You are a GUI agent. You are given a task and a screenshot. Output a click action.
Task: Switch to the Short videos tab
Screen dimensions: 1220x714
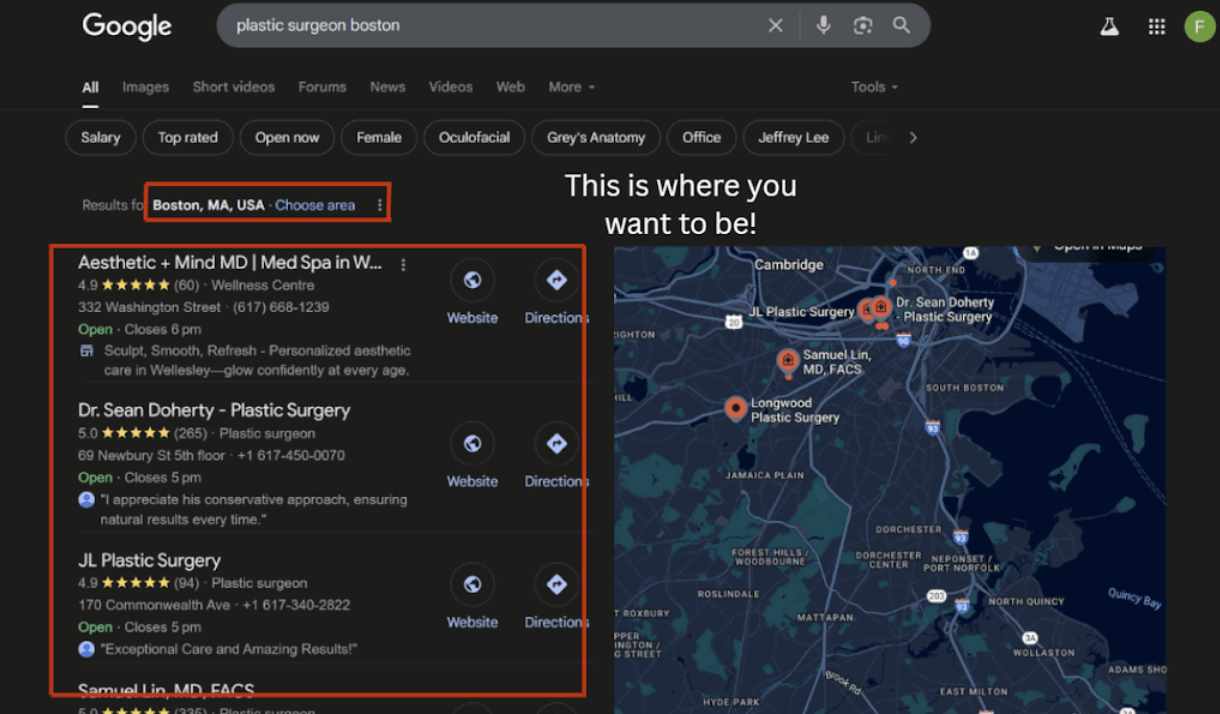[234, 87]
